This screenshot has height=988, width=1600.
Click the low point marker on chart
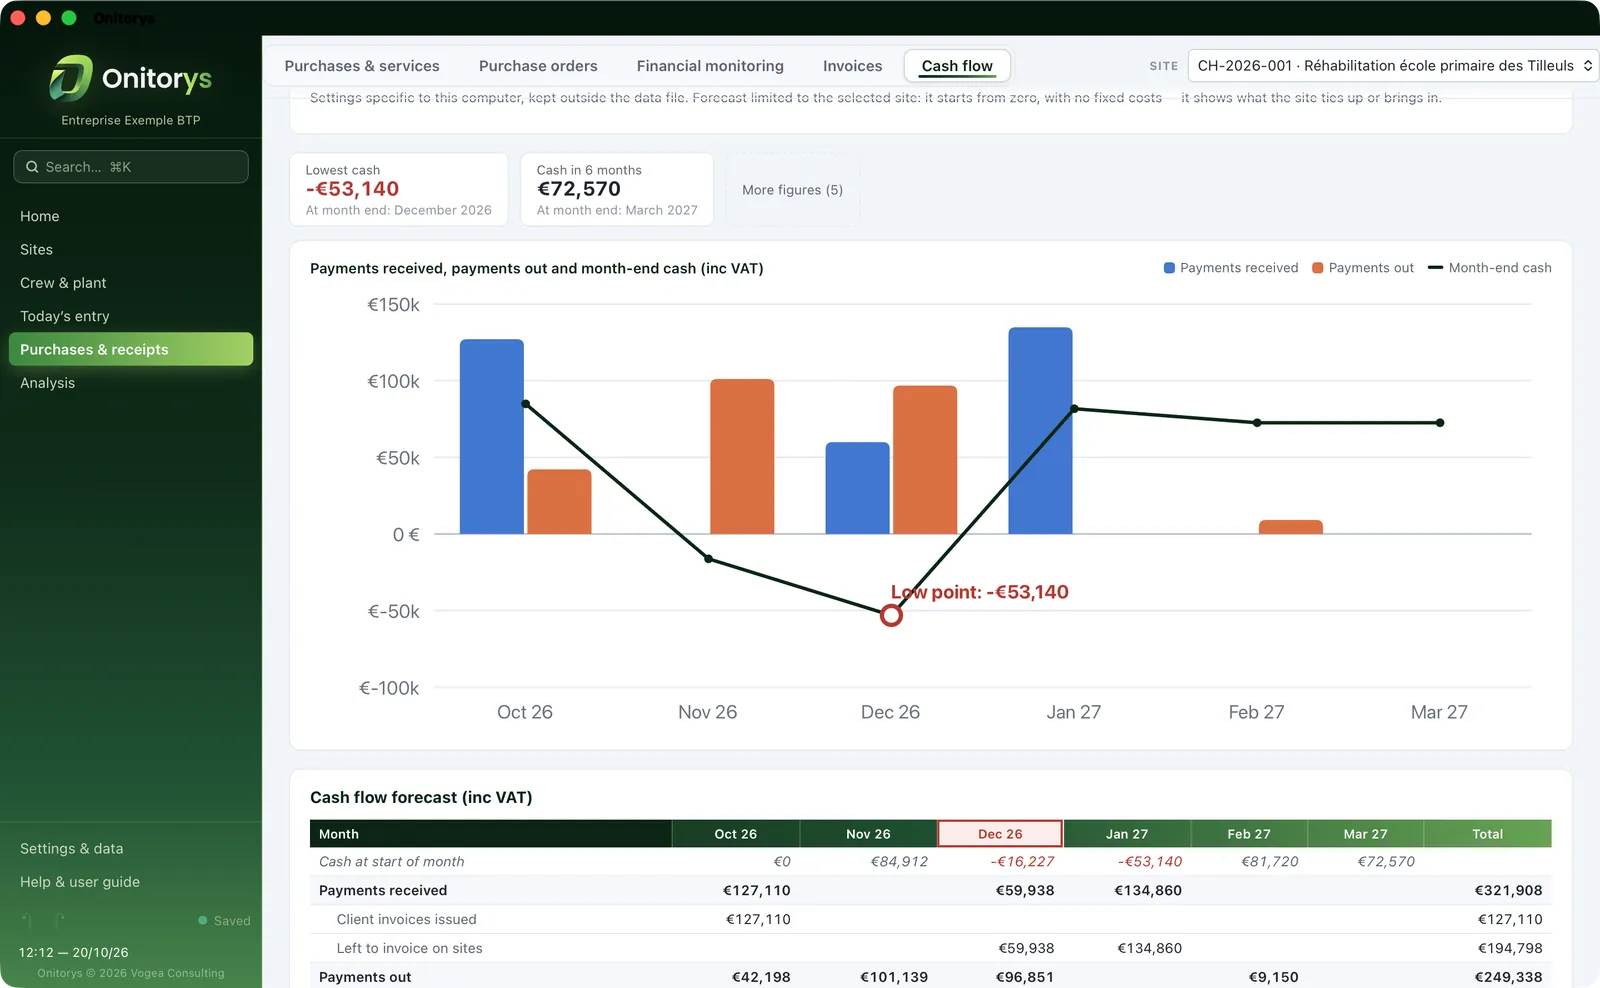point(891,616)
